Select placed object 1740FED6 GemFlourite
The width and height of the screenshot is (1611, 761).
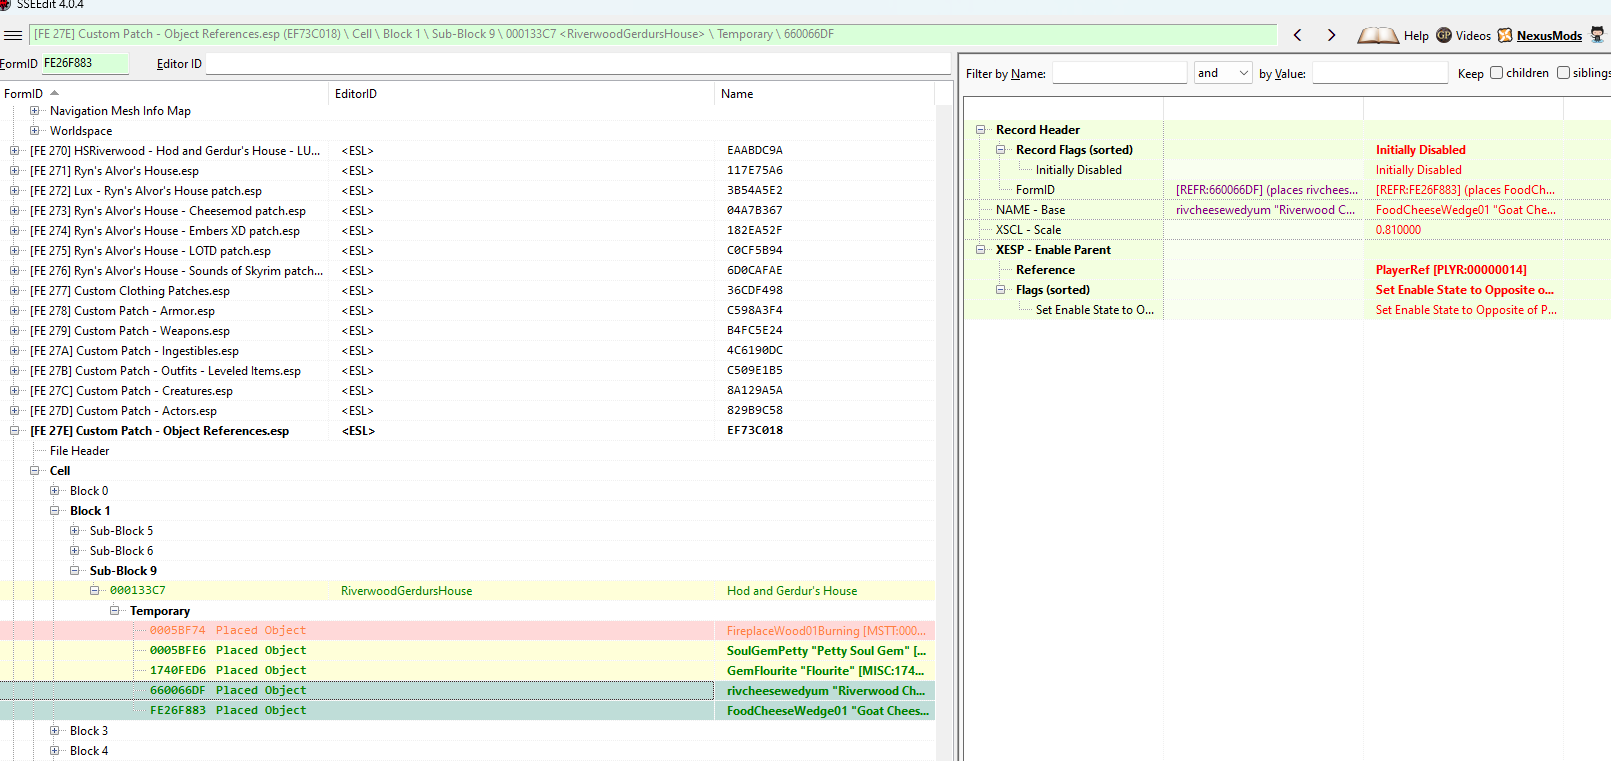tap(467, 671)
